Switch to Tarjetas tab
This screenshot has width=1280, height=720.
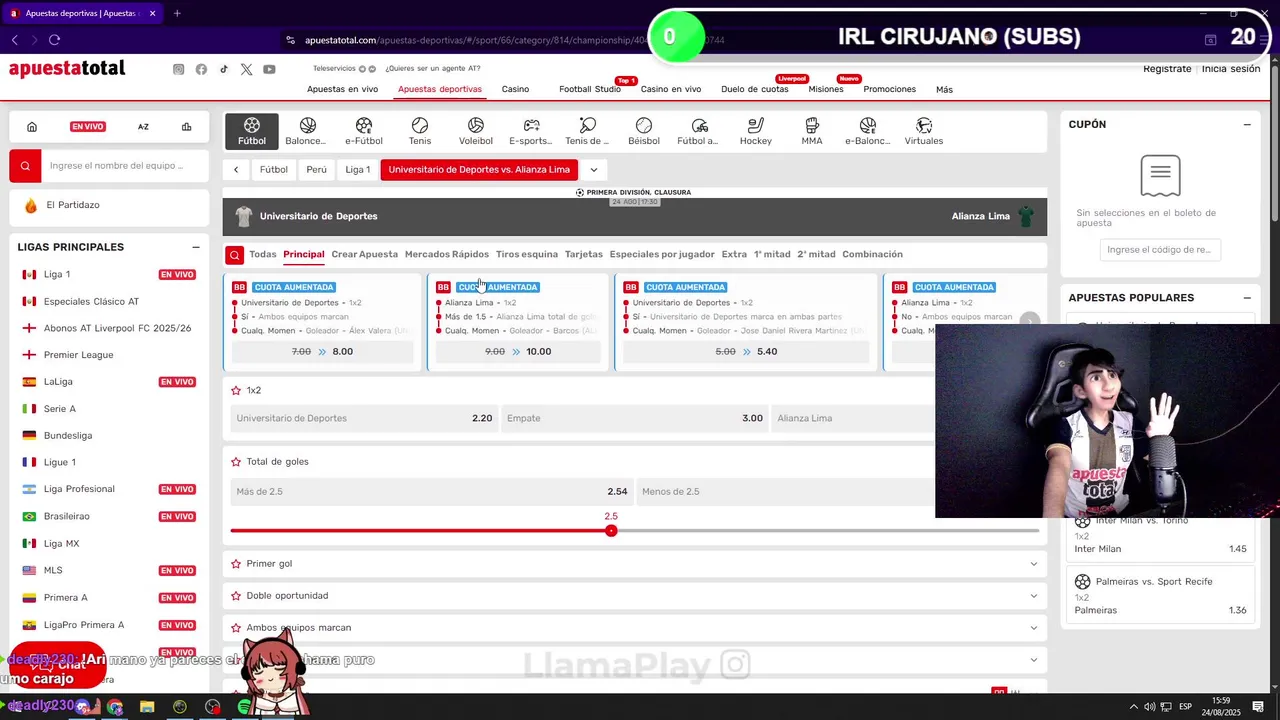pos(584,255)
